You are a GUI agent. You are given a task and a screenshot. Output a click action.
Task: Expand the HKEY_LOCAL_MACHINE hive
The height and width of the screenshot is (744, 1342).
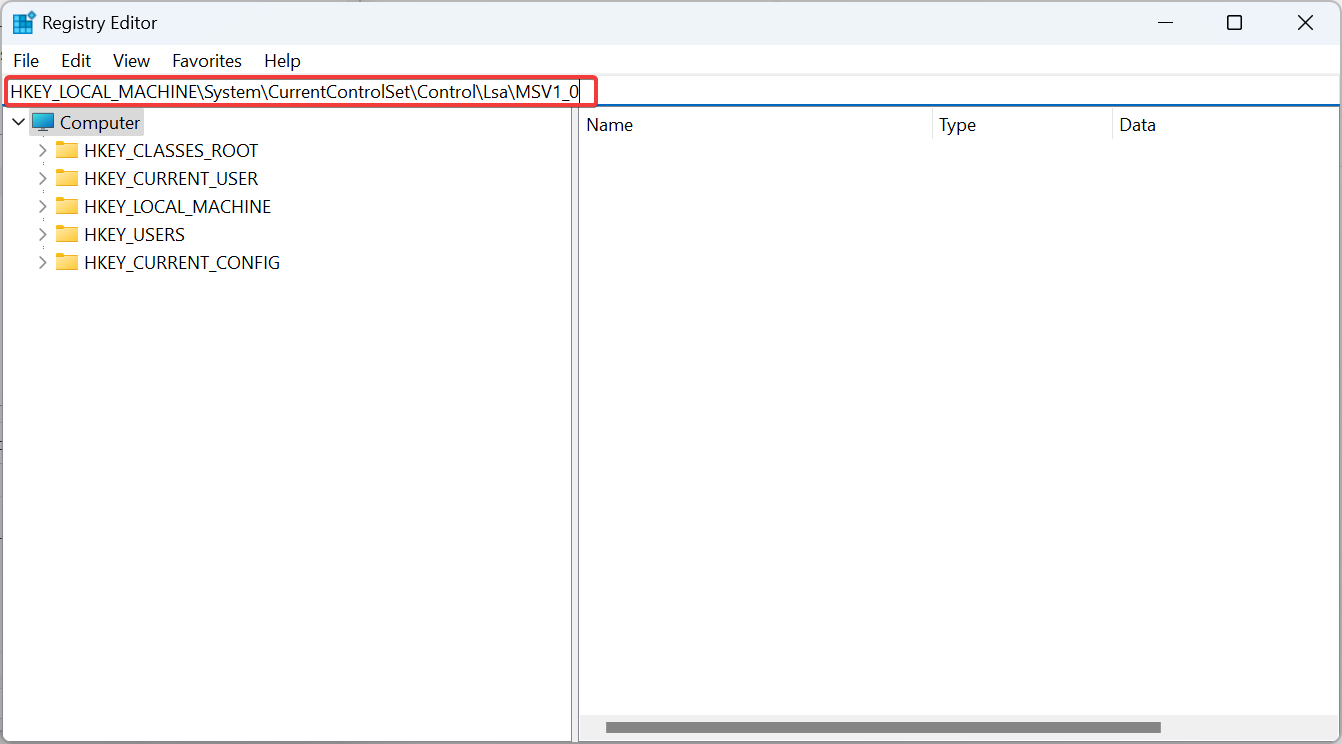coord(42,207)
